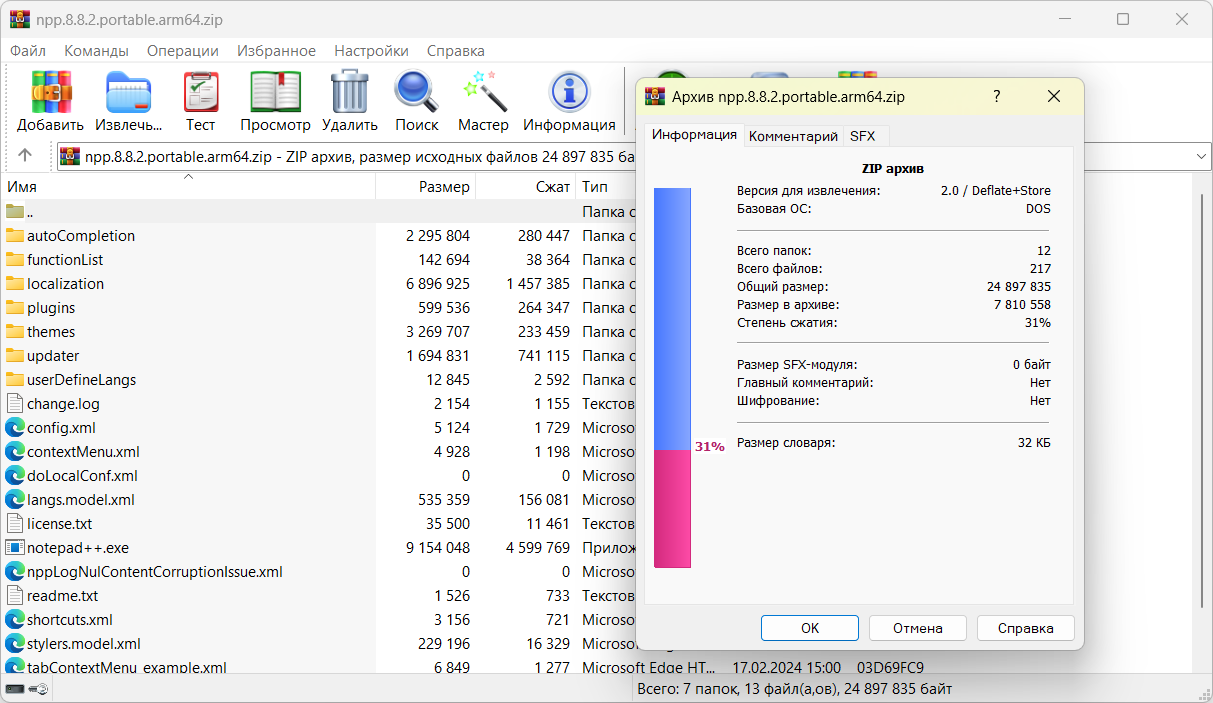The width and height of the screenshot is (1213, 703).
Task: Click the Удалить trash can icon
Action: [x=350, y=92]
